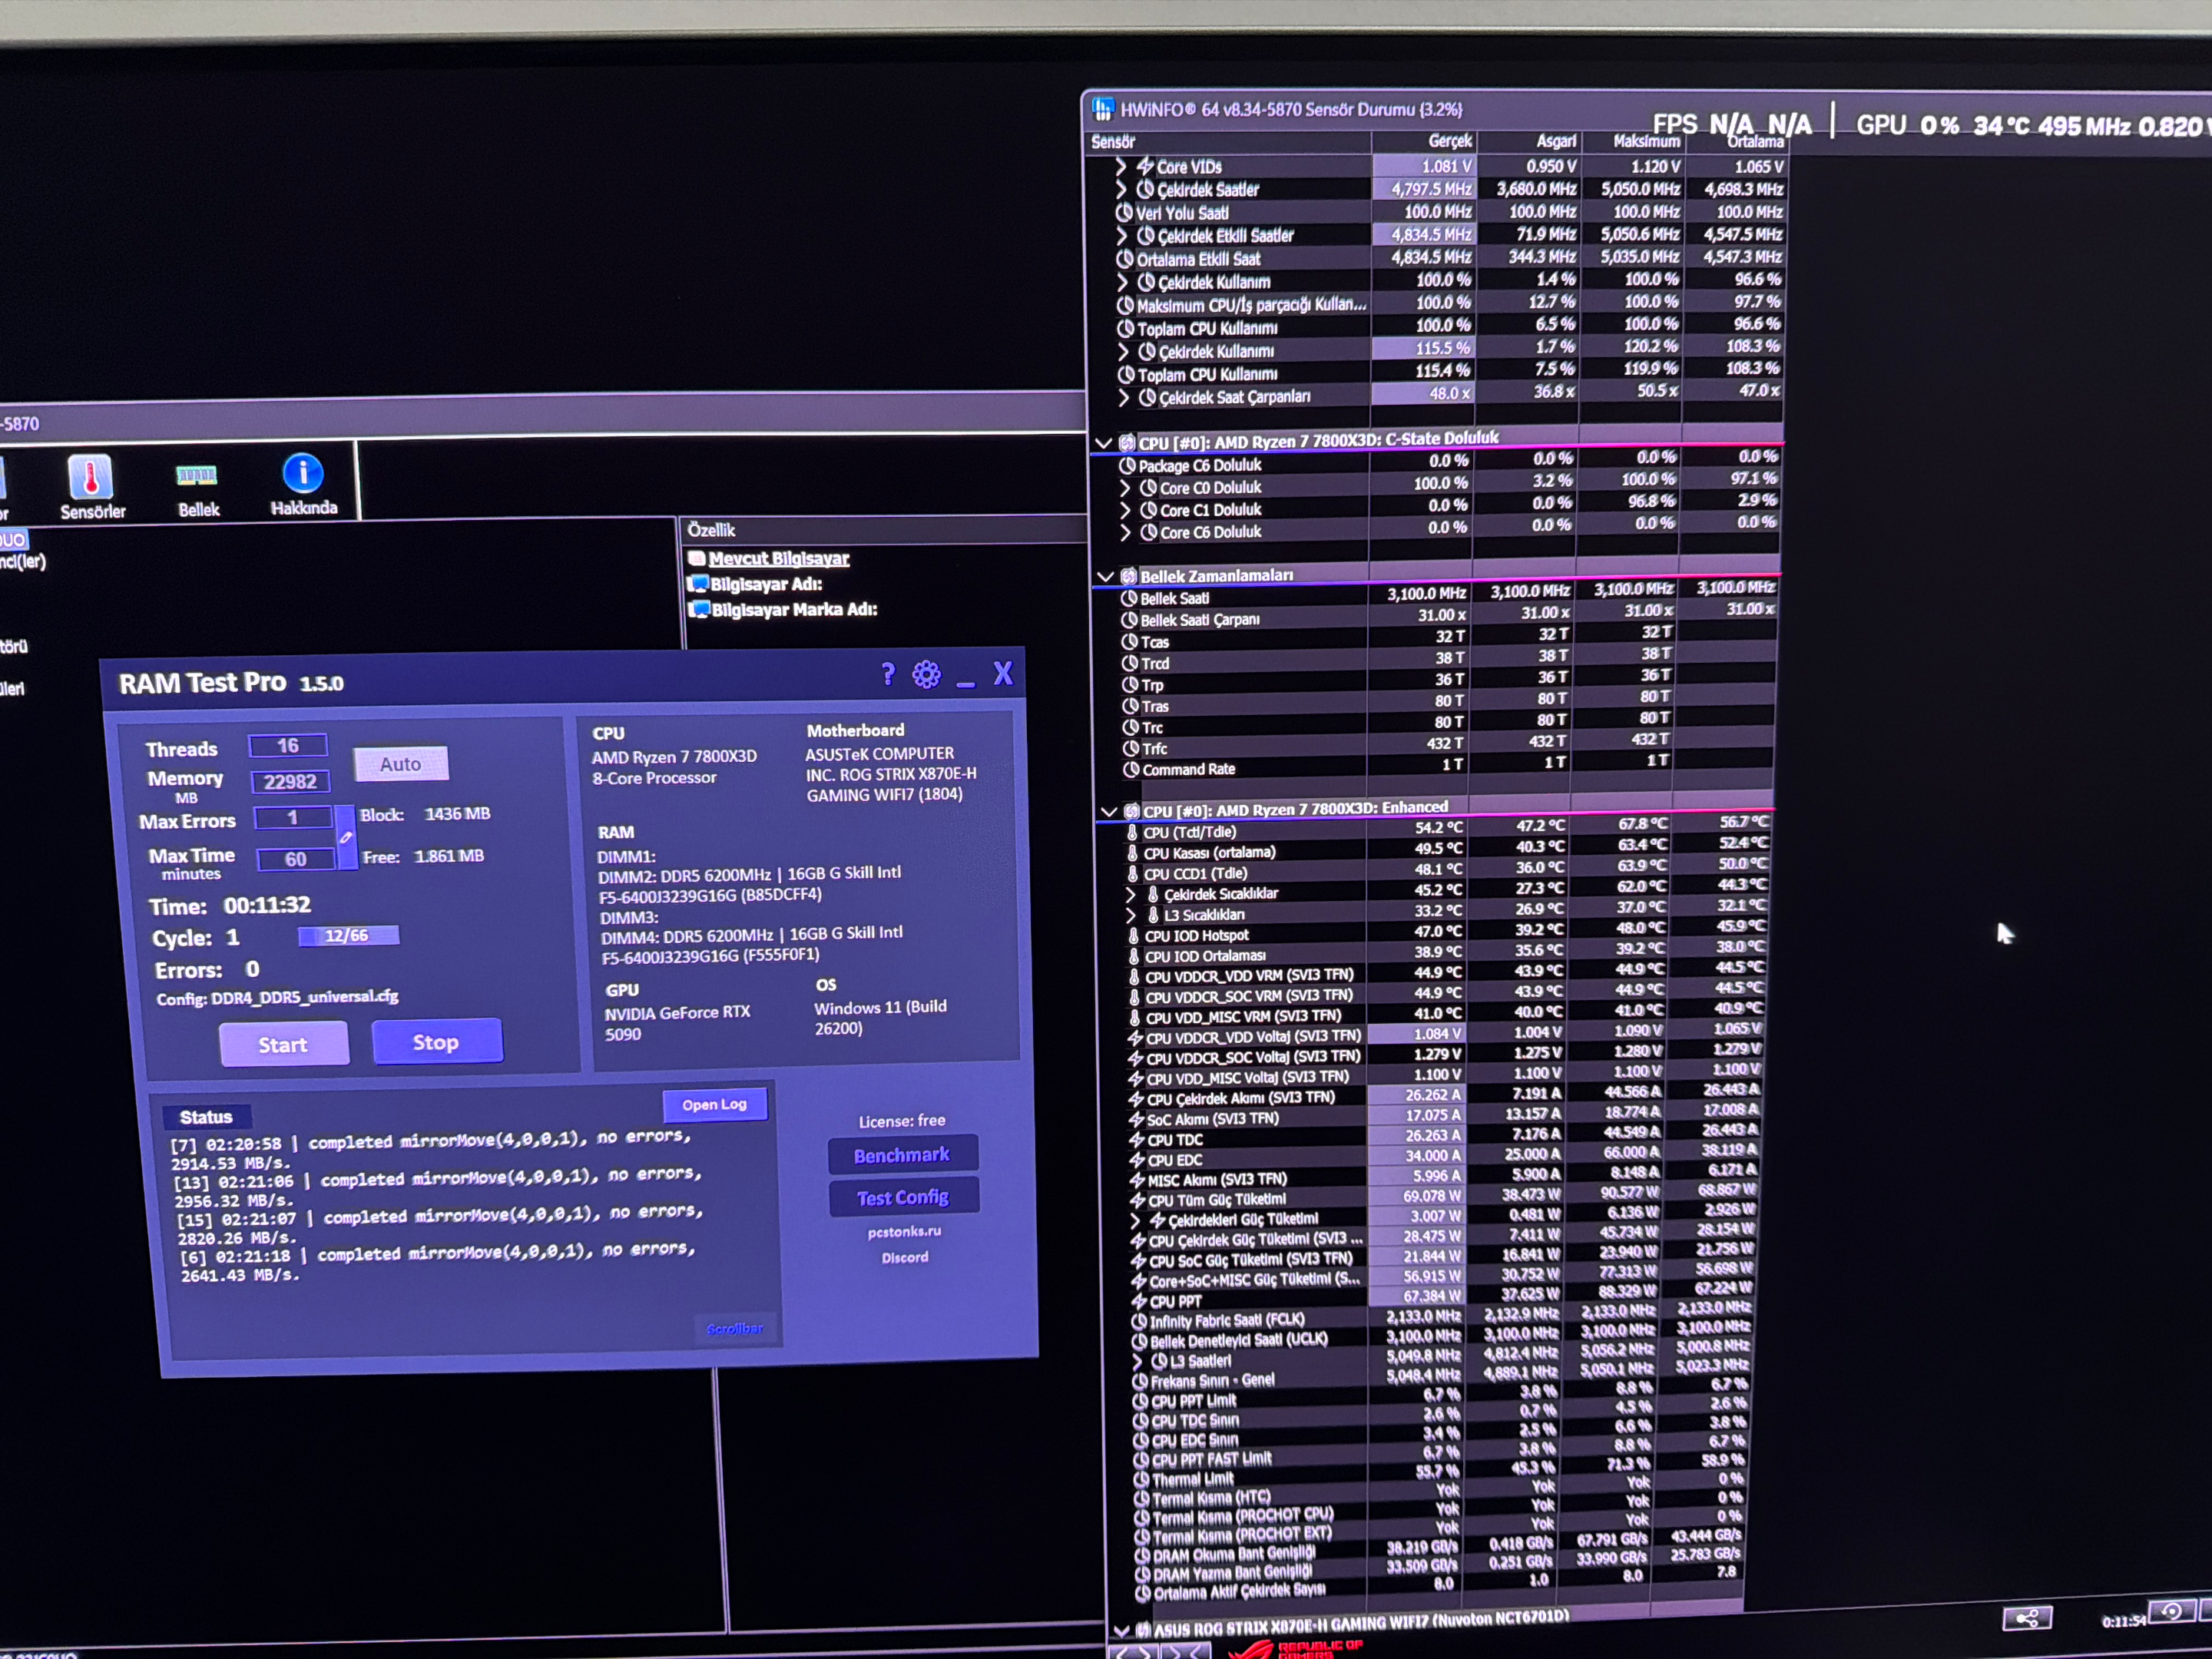Click the Gerçek column header
The image size is (2212, 1659).
[x=1424, y=142]
